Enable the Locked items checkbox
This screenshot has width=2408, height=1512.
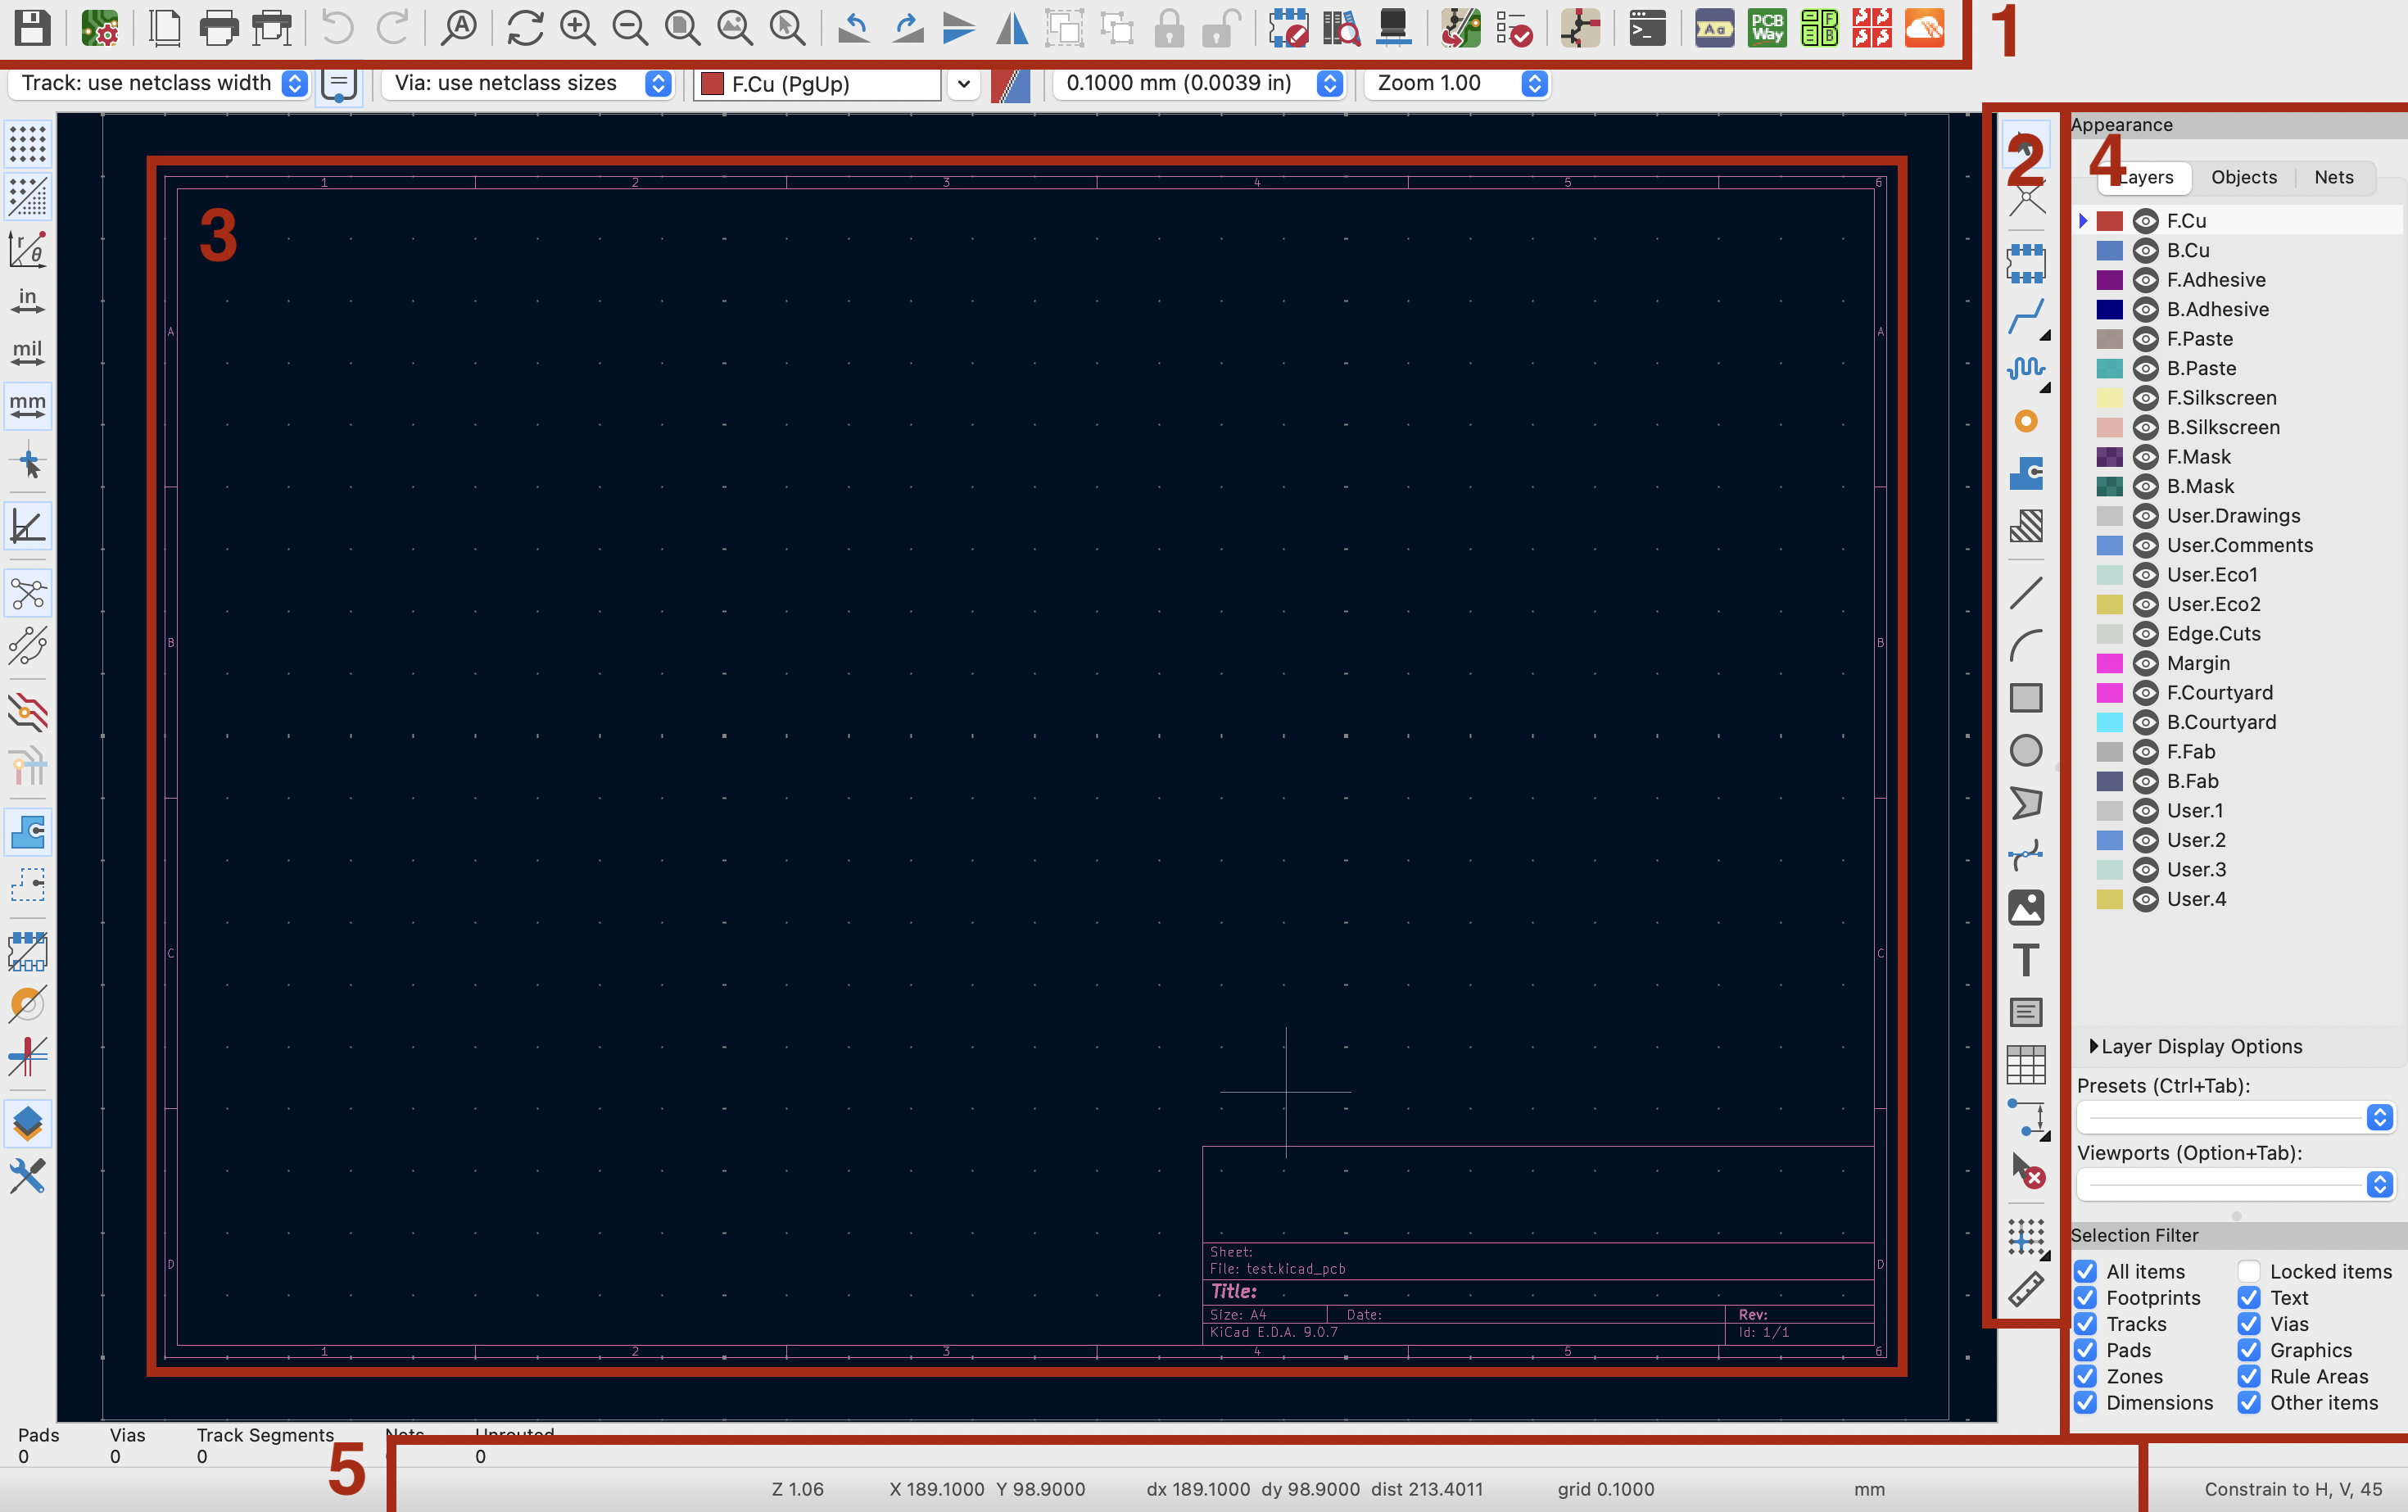tap(2249, 1271)
